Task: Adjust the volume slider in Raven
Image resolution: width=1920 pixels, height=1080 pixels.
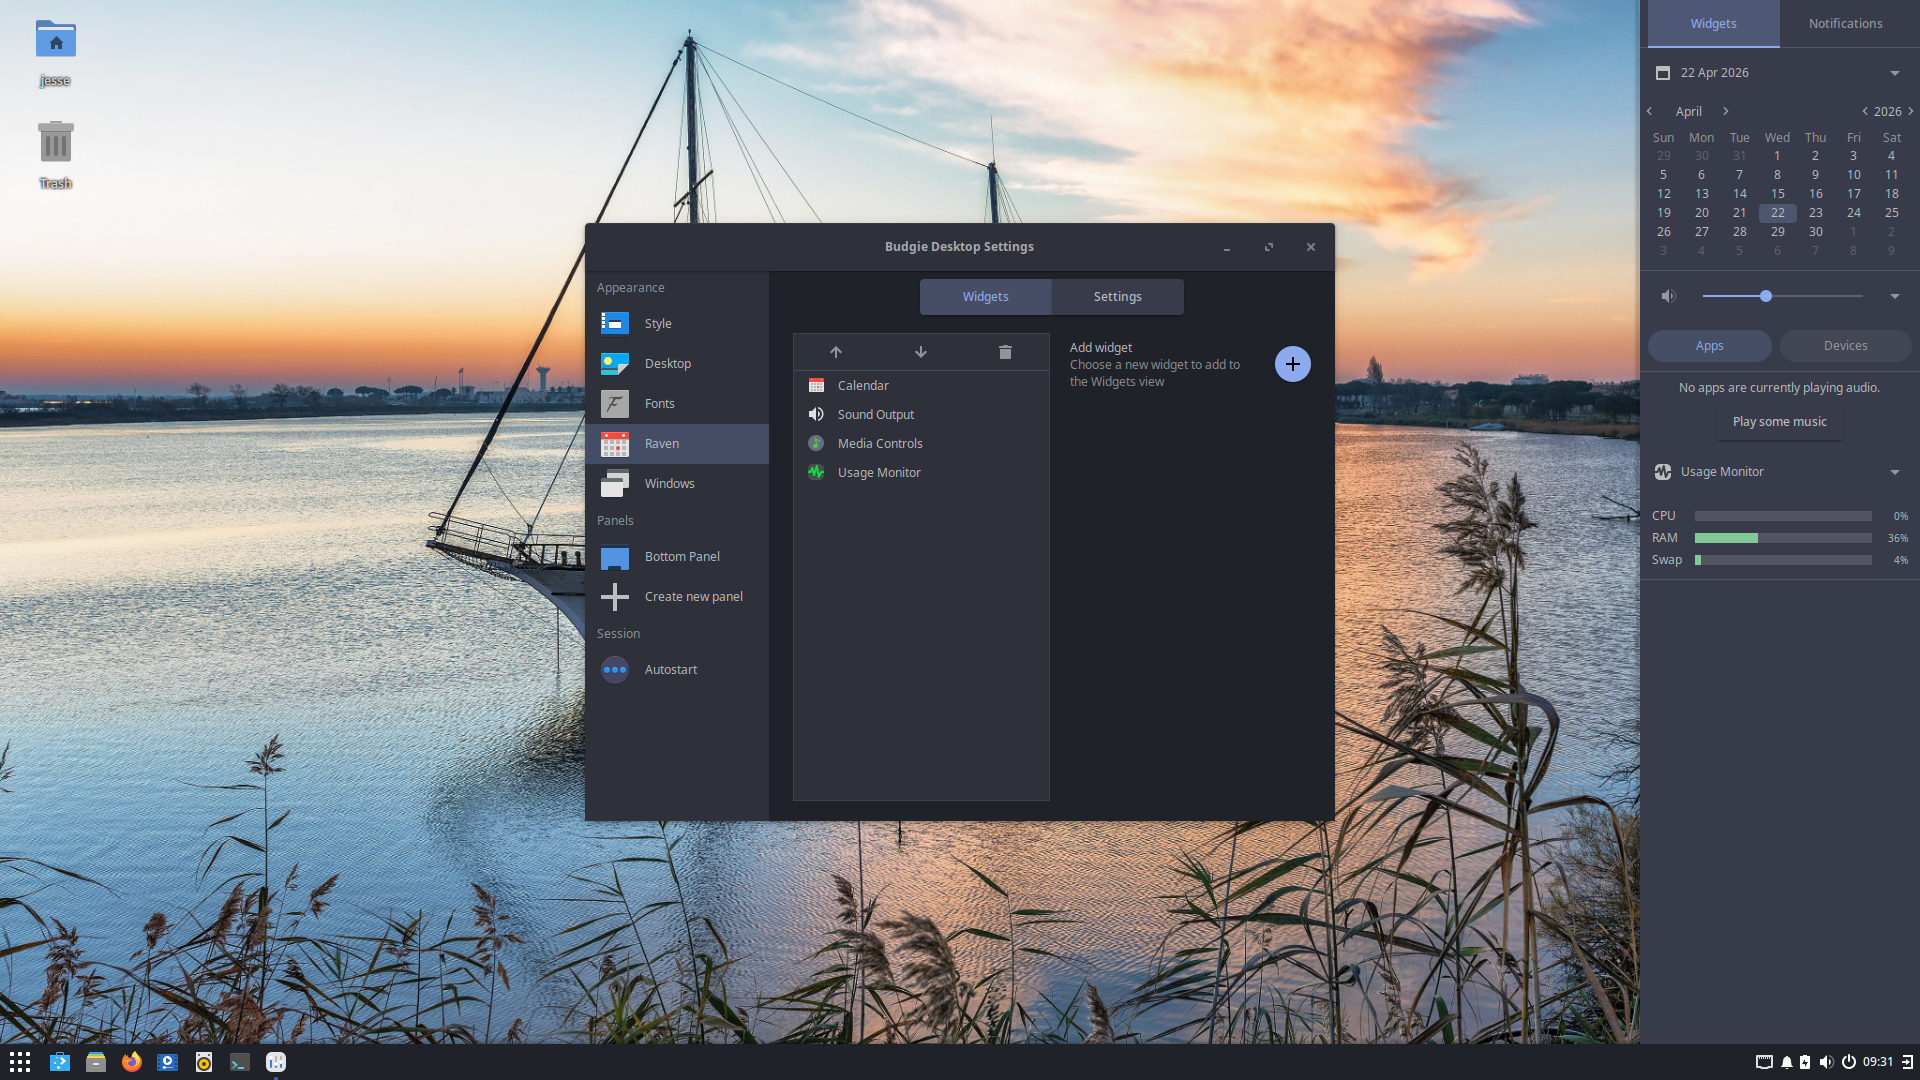Action: coord(1782,296)
